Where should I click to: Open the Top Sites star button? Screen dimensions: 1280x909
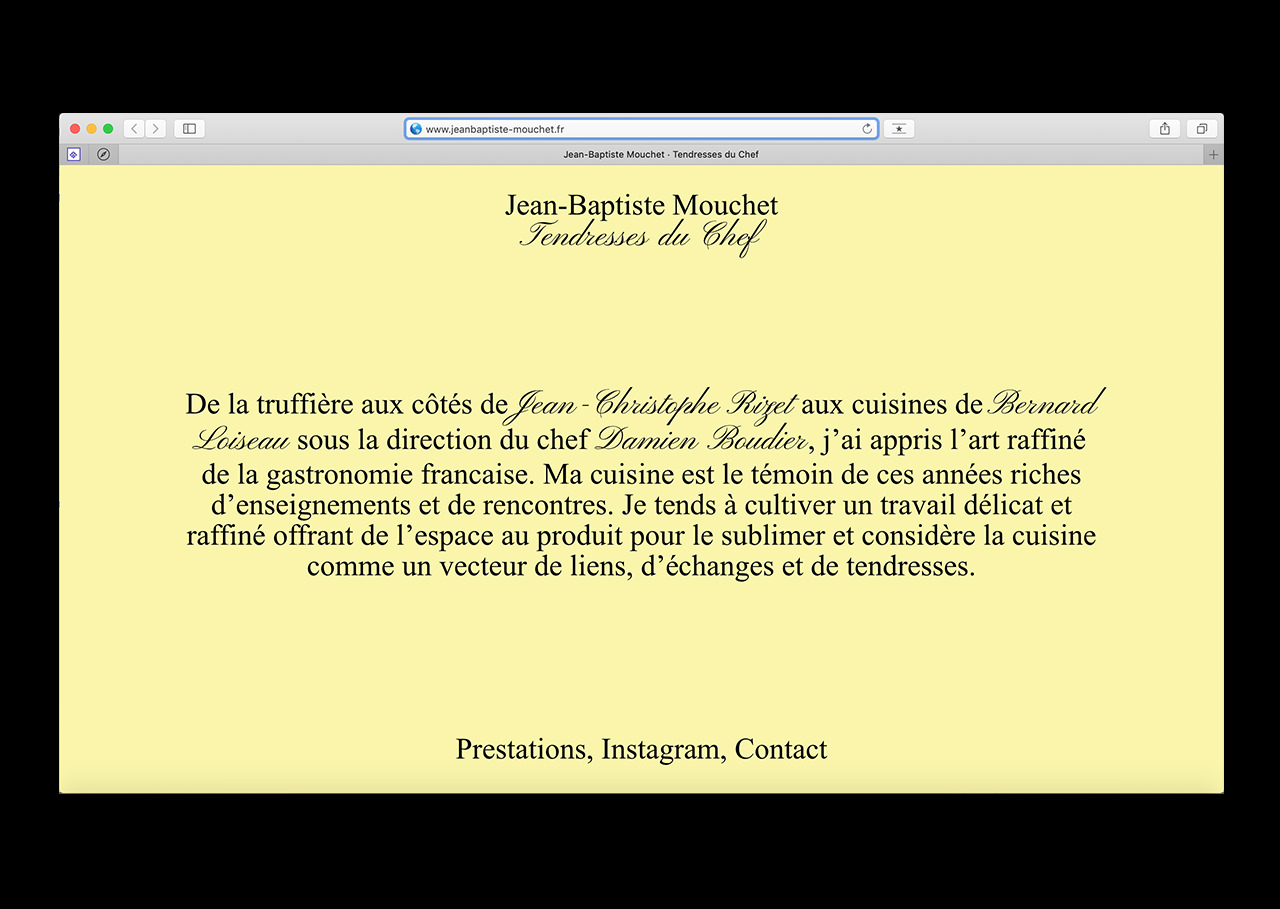(899, 129)
